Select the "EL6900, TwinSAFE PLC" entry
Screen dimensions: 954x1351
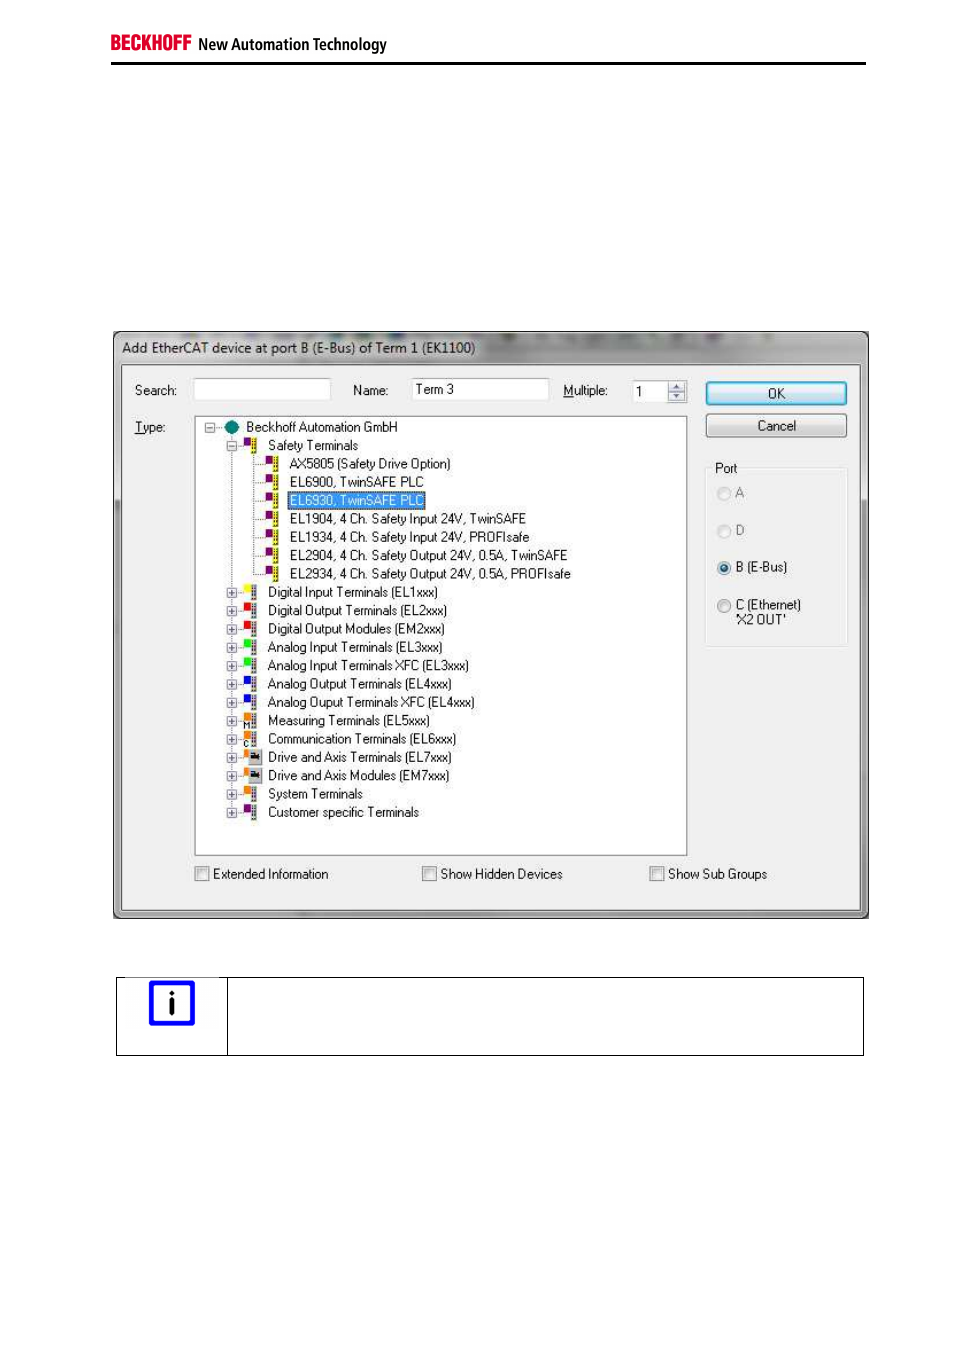357,482
